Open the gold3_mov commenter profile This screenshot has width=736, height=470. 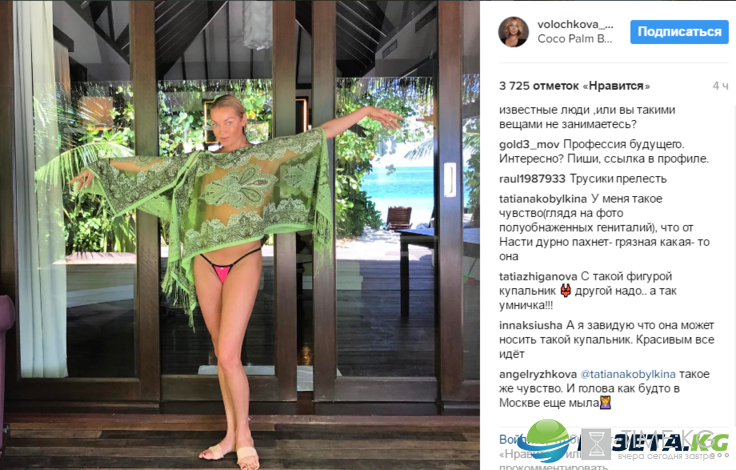click(529, 145)
